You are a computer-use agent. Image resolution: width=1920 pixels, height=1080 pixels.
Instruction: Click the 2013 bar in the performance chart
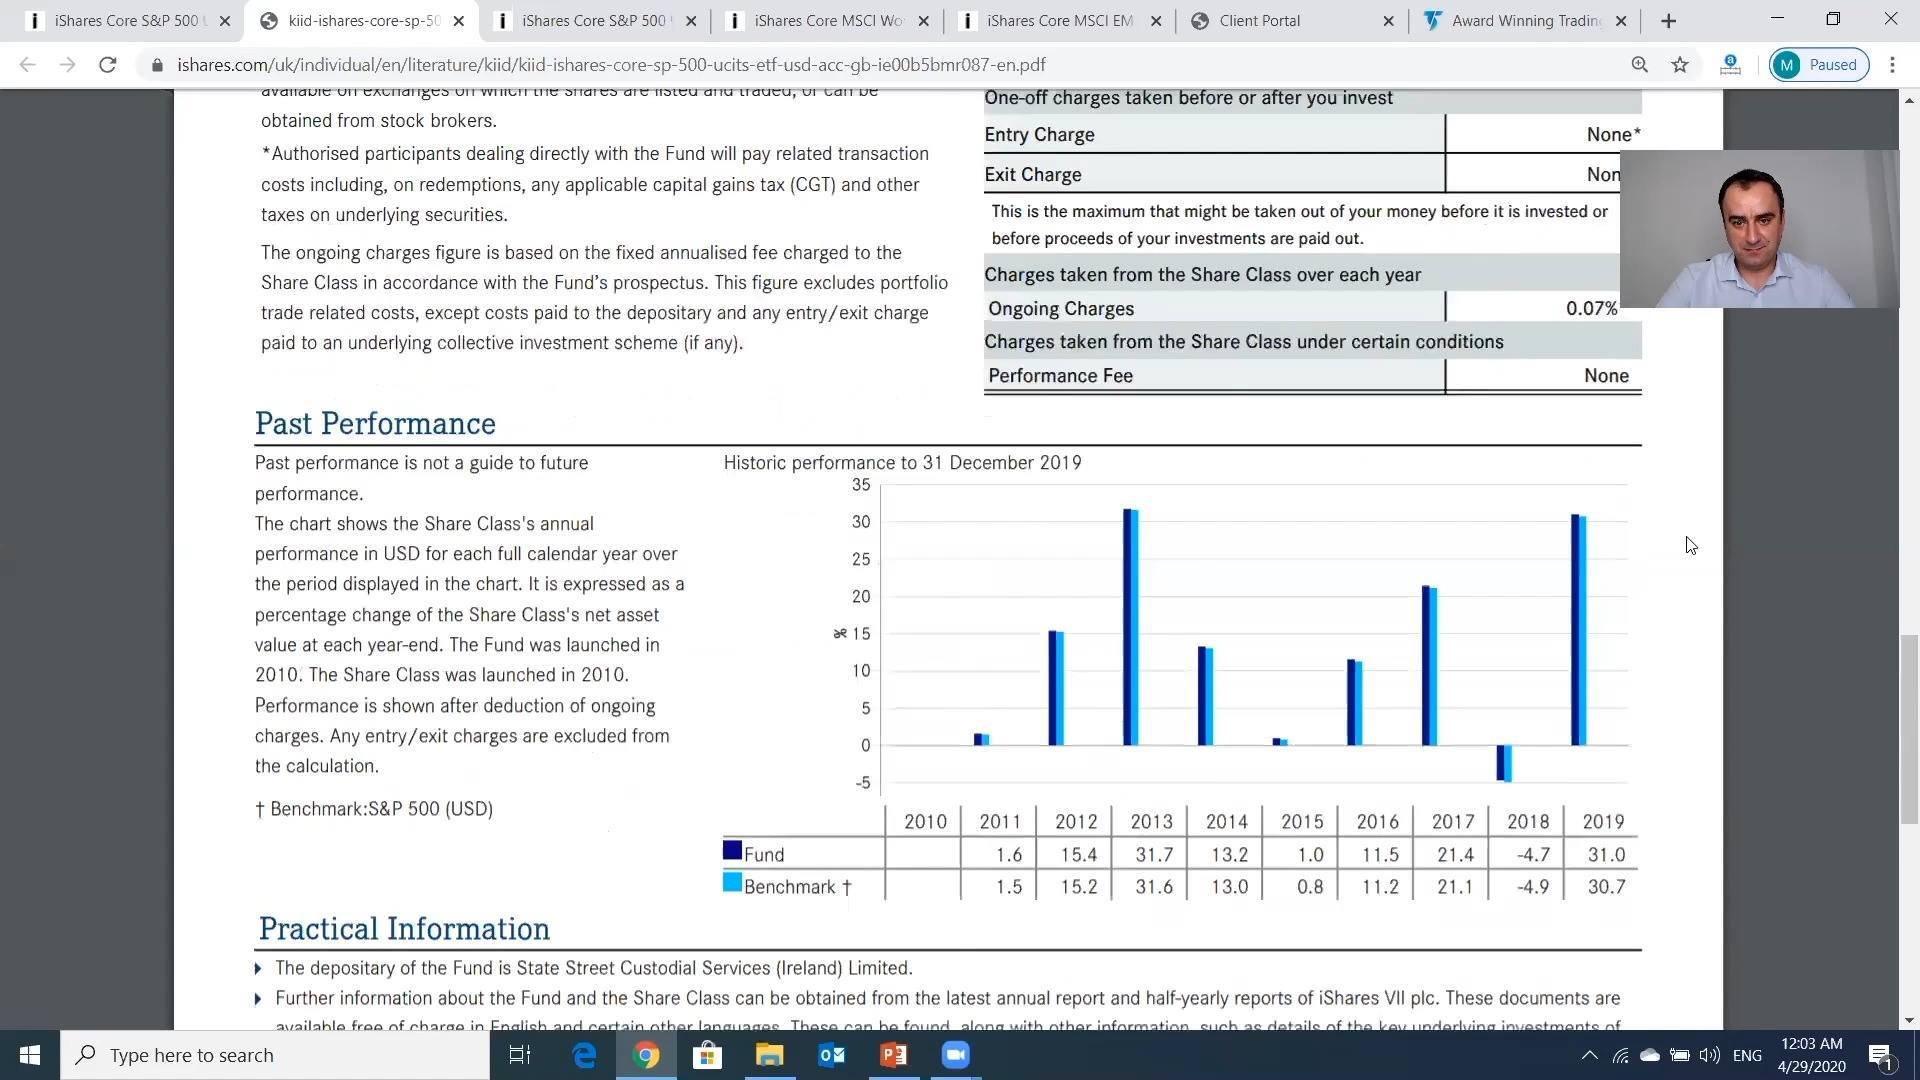coord(1130,627)
